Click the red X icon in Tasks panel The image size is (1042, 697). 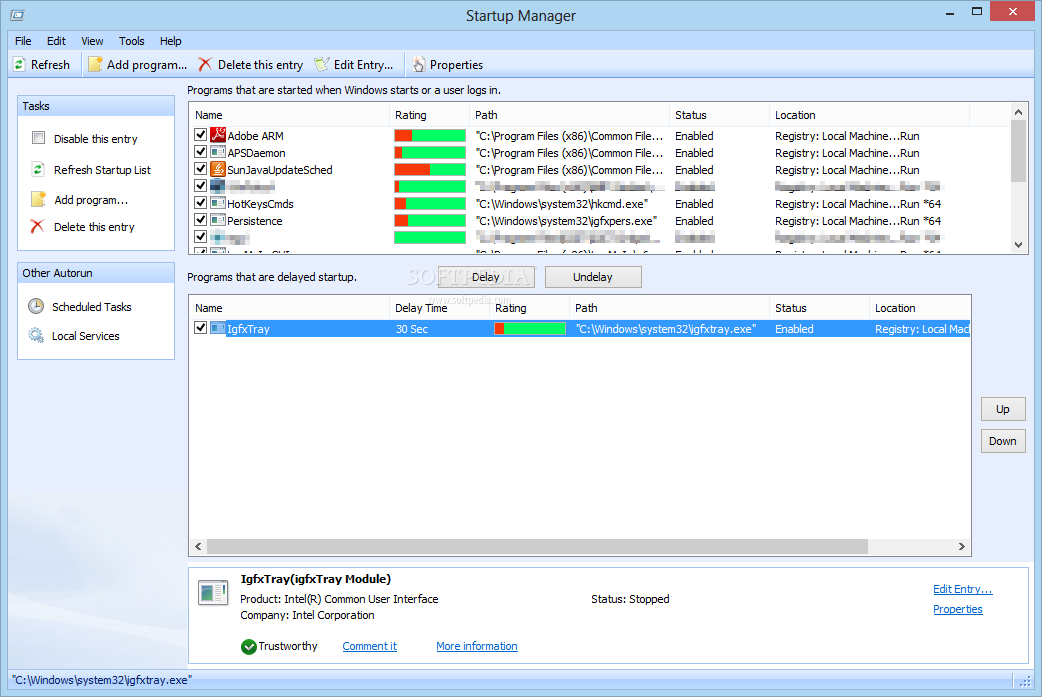click(38, 227)
